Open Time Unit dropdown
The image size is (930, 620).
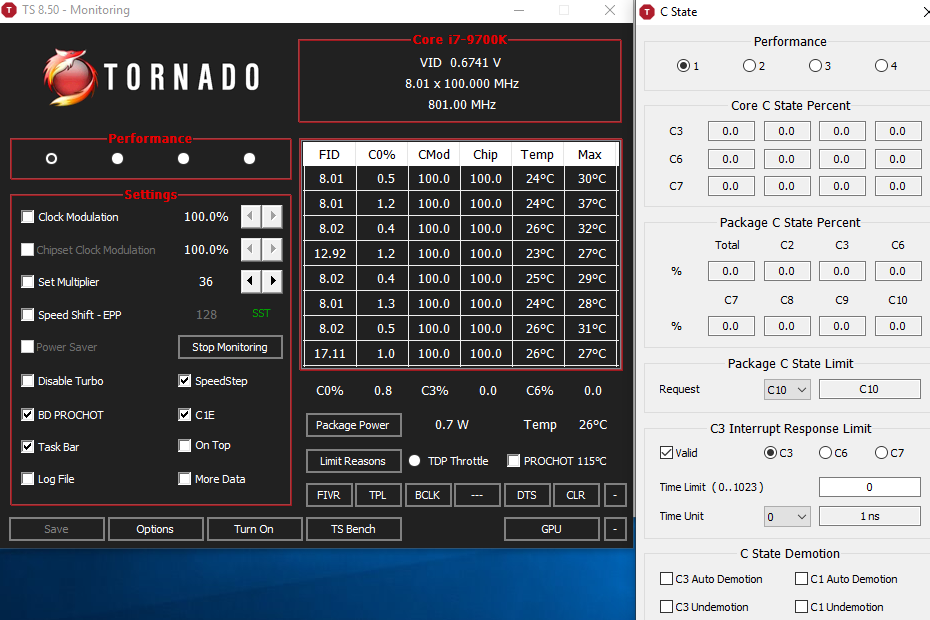point(787,517)
